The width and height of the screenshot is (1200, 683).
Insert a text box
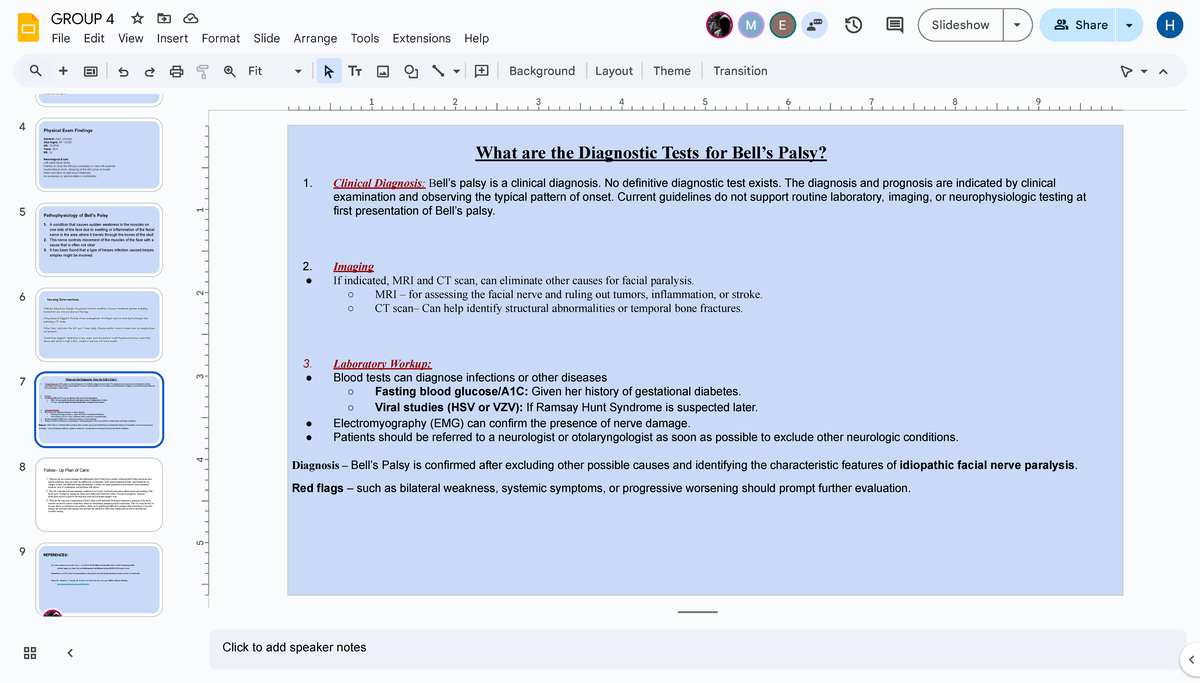point(356,71)
